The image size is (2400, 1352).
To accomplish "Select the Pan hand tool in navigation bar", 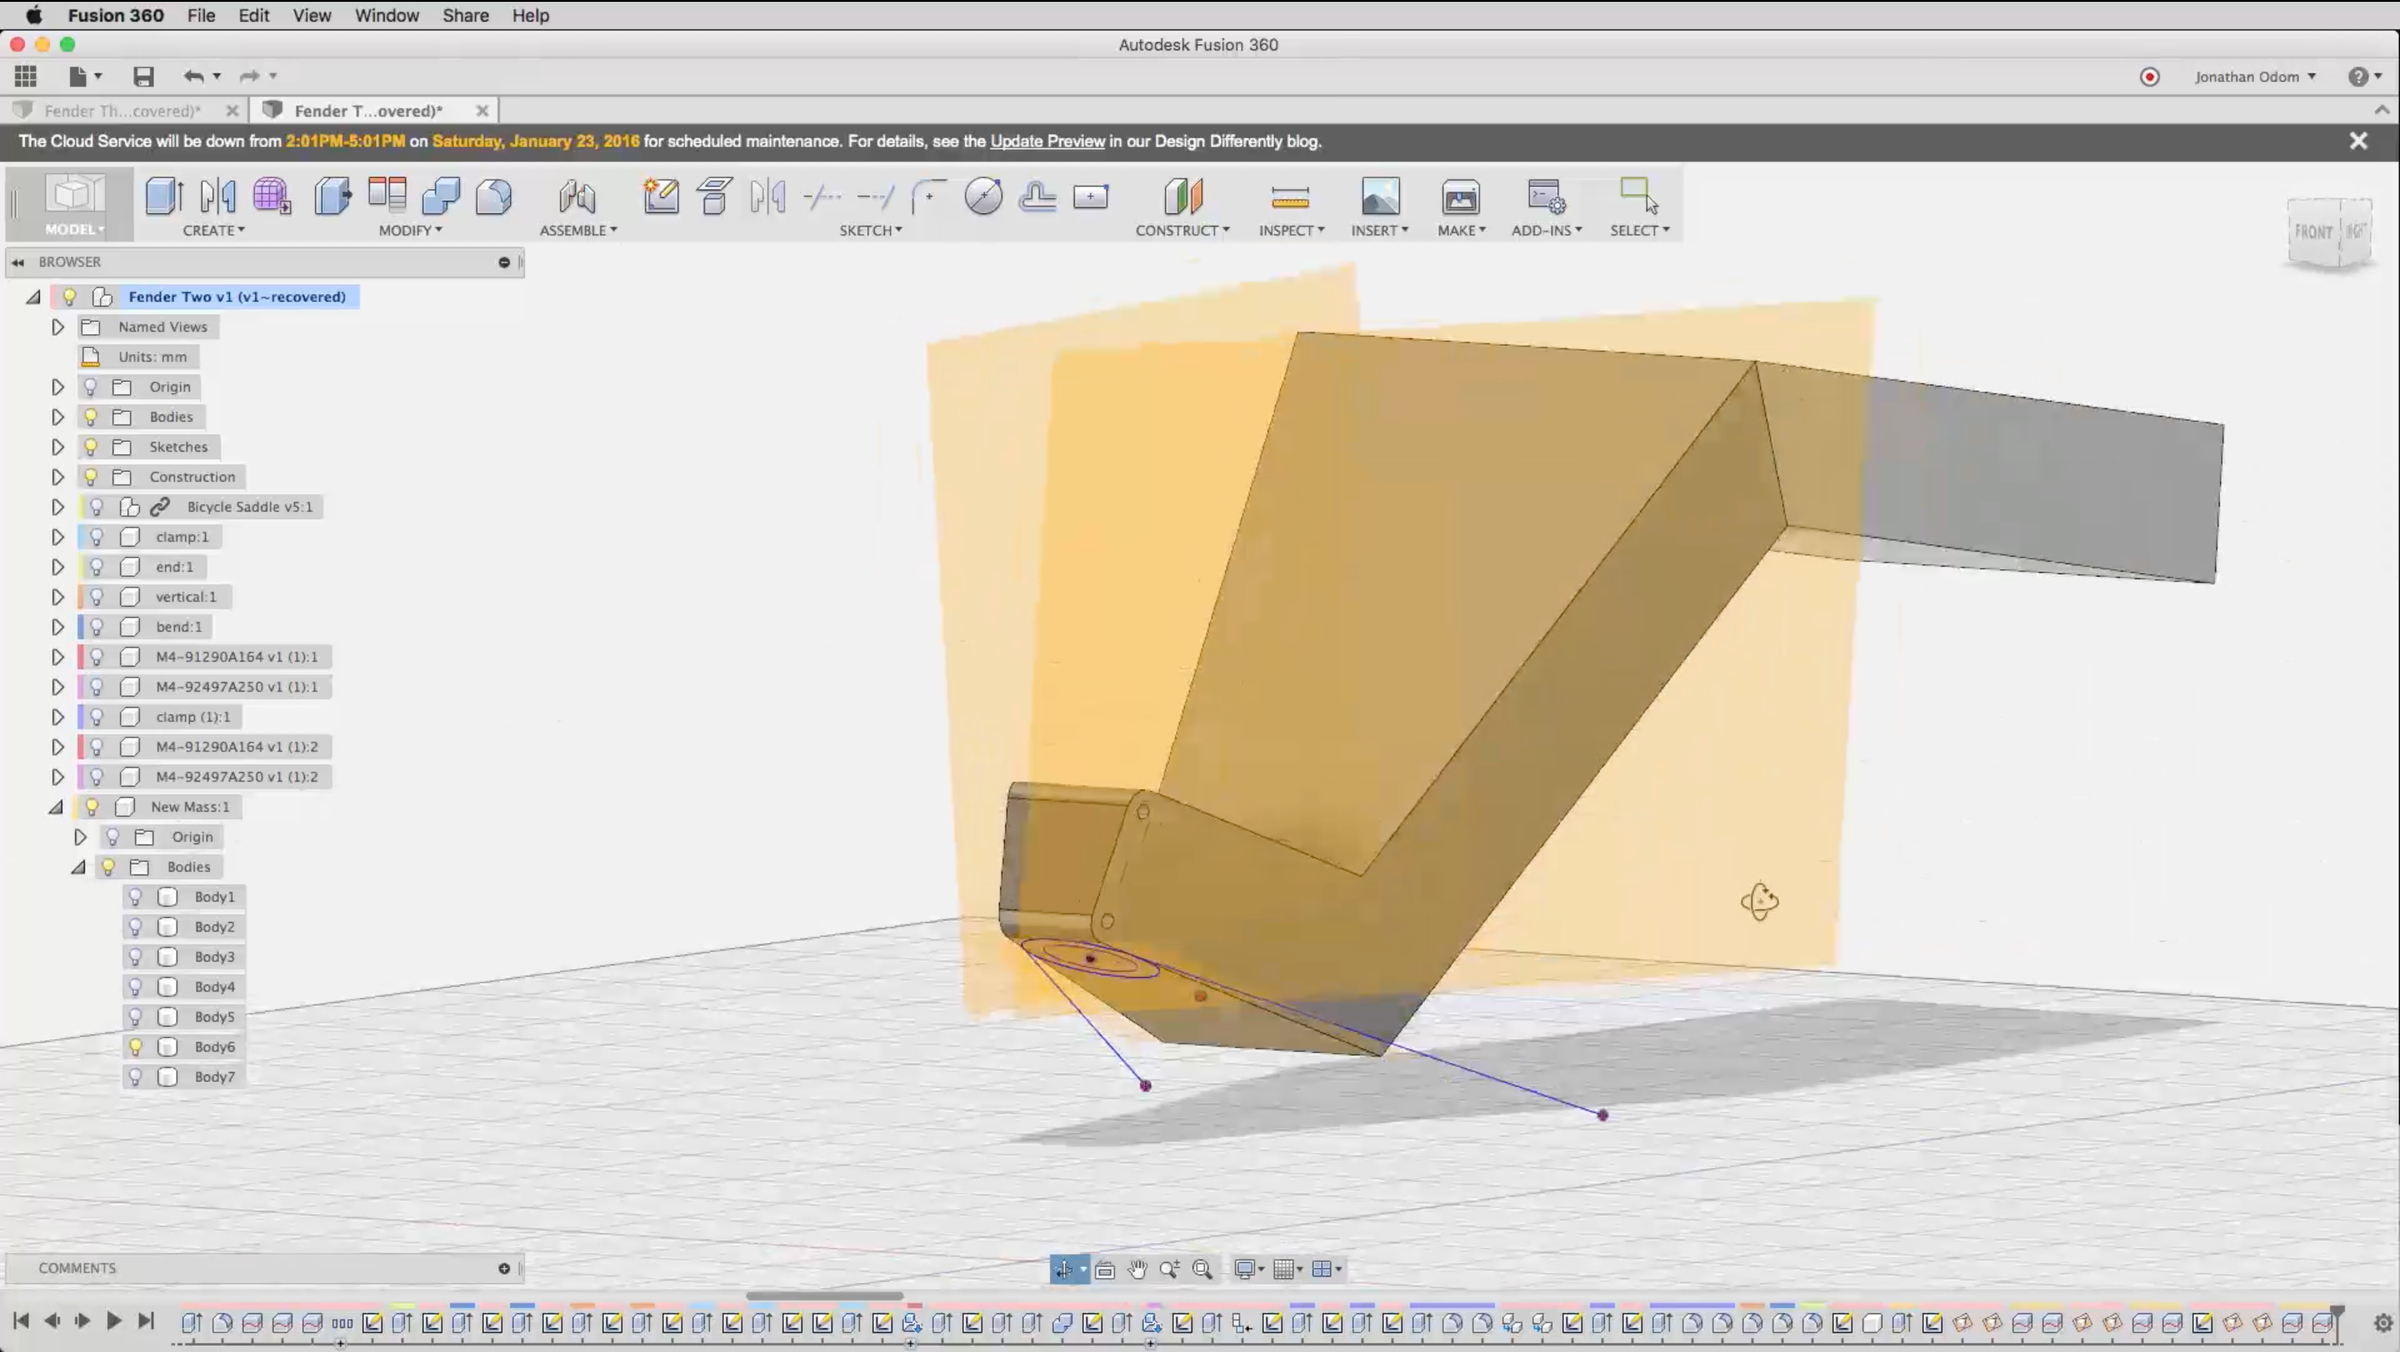I will [x=1137, y=1269].
